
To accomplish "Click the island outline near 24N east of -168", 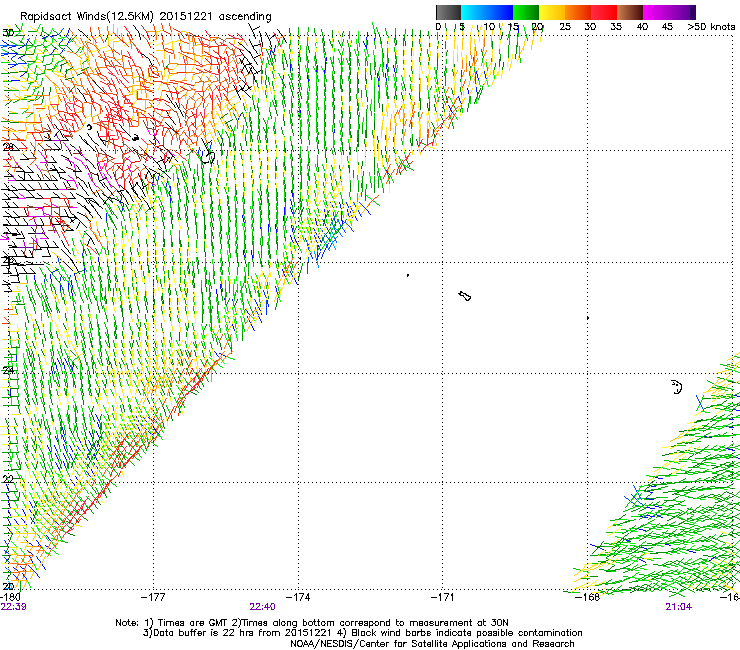I will [x=677, y=387].
